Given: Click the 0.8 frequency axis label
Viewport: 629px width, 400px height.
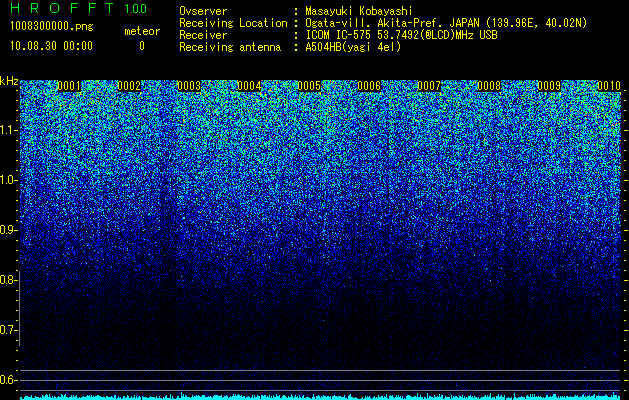Looking at the screenshot, I should pos(8,280).
